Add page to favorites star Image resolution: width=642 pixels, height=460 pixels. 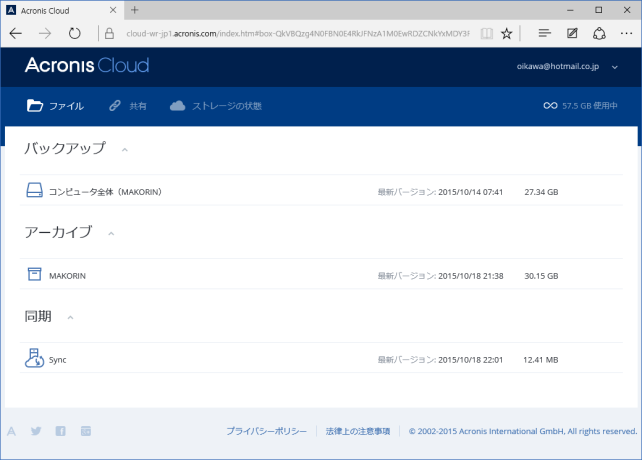(506, 33)
